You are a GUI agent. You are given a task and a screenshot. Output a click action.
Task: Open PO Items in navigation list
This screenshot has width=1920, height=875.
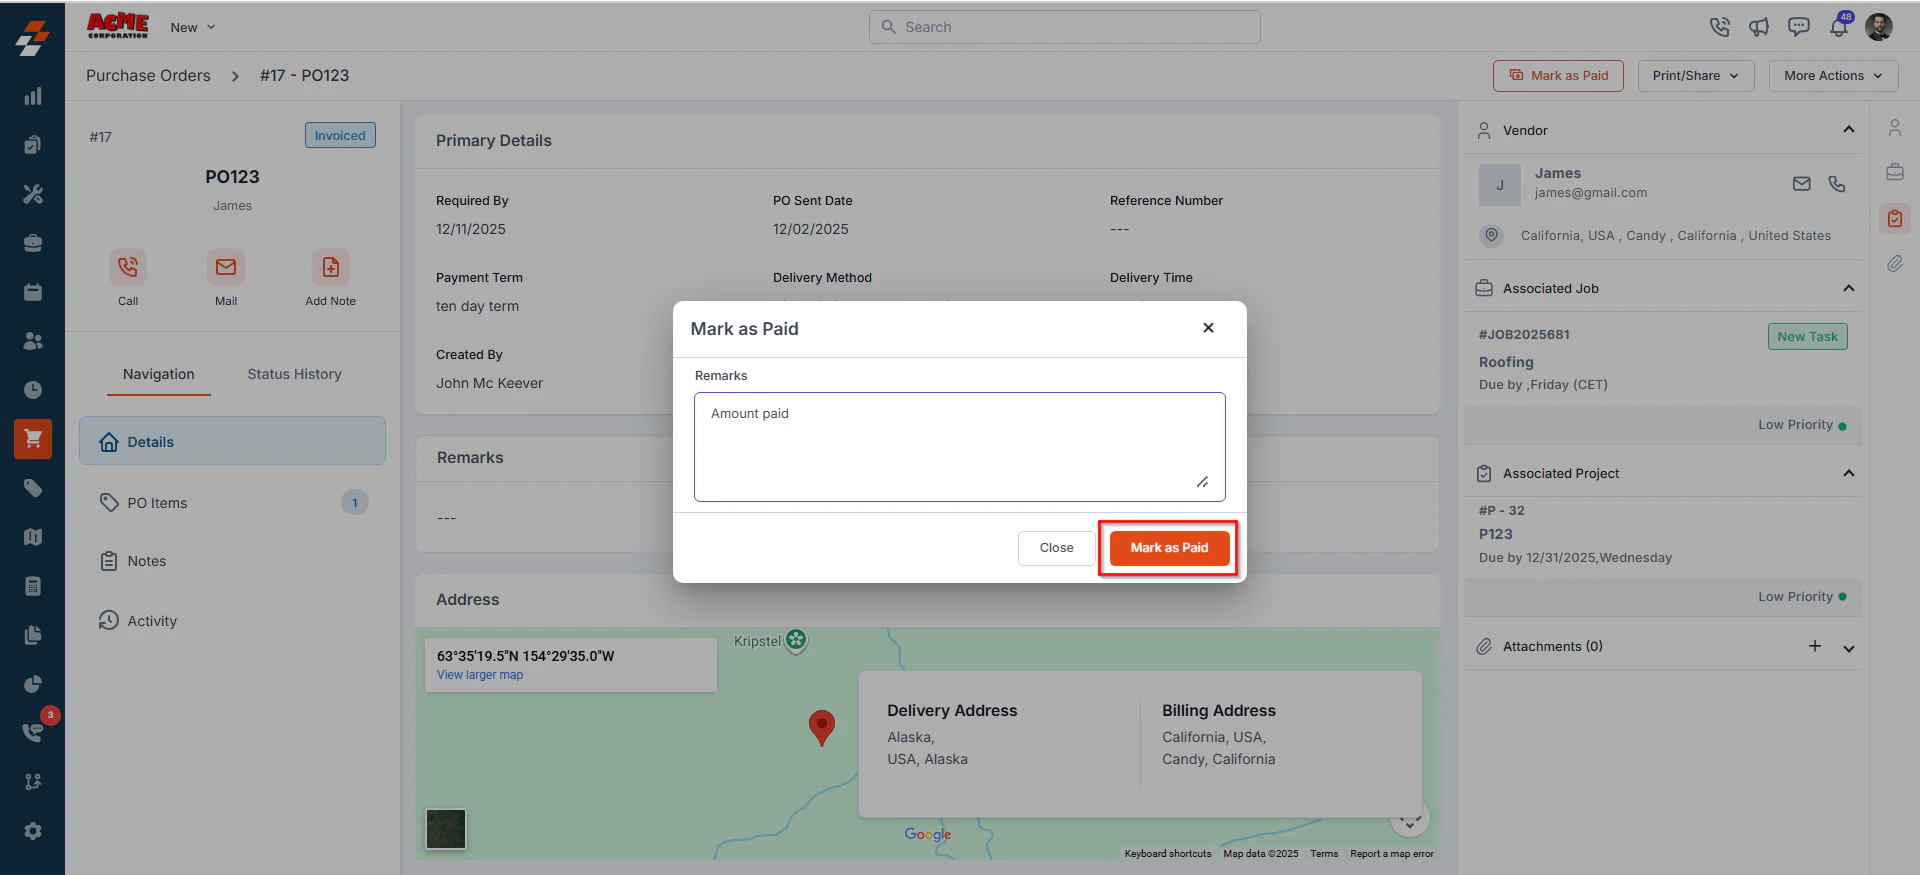point(232,502)
